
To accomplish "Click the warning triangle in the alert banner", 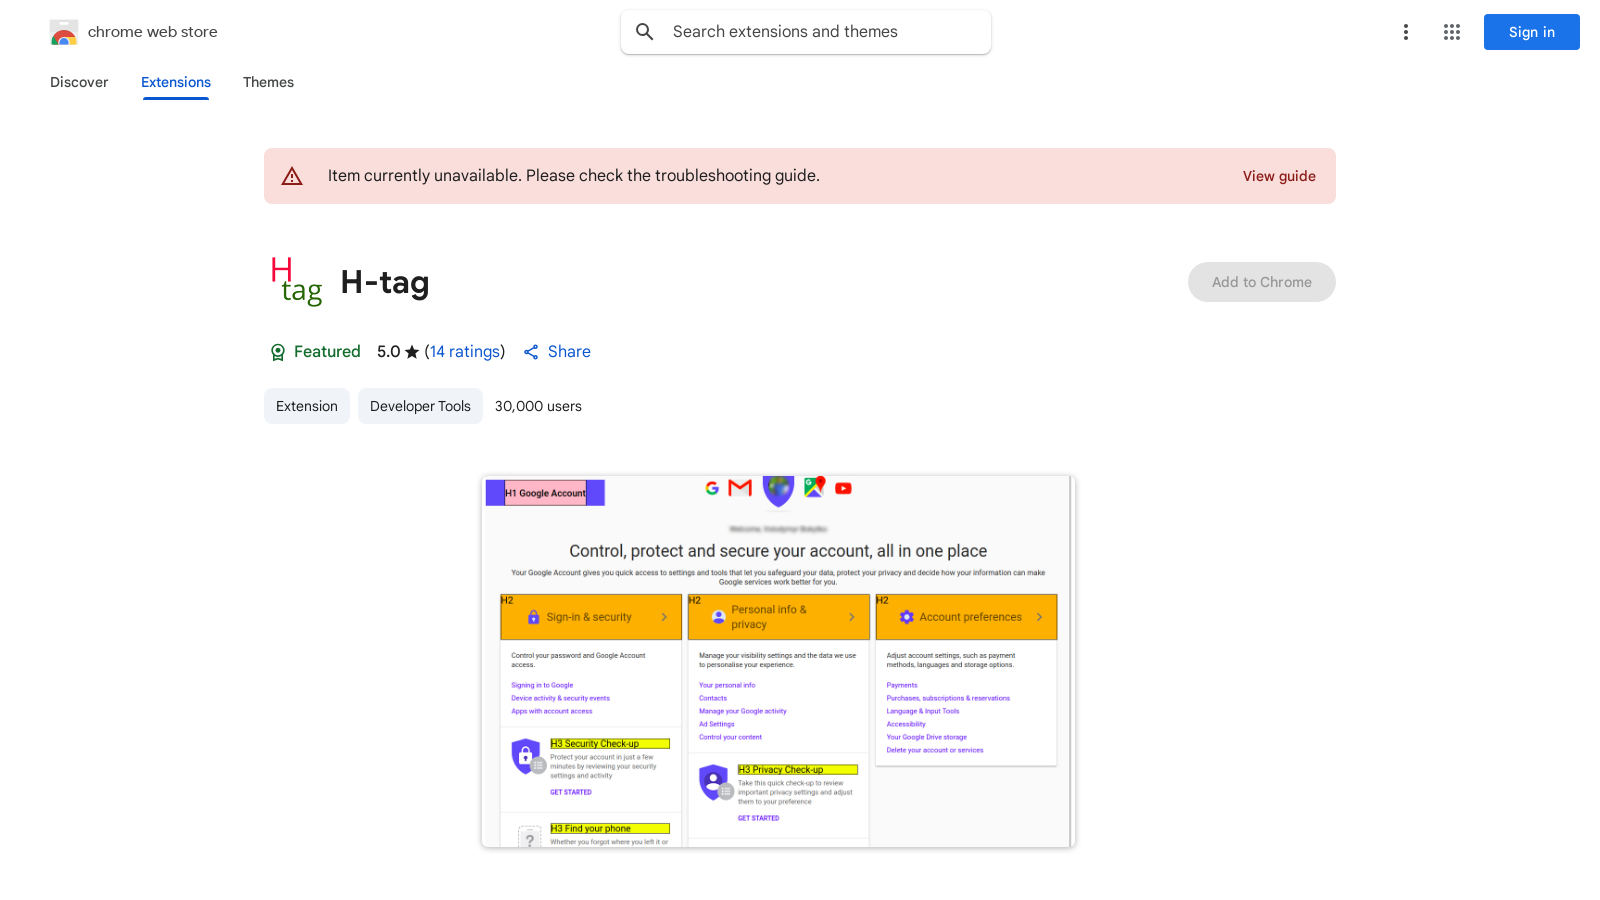I will [292, 175].
